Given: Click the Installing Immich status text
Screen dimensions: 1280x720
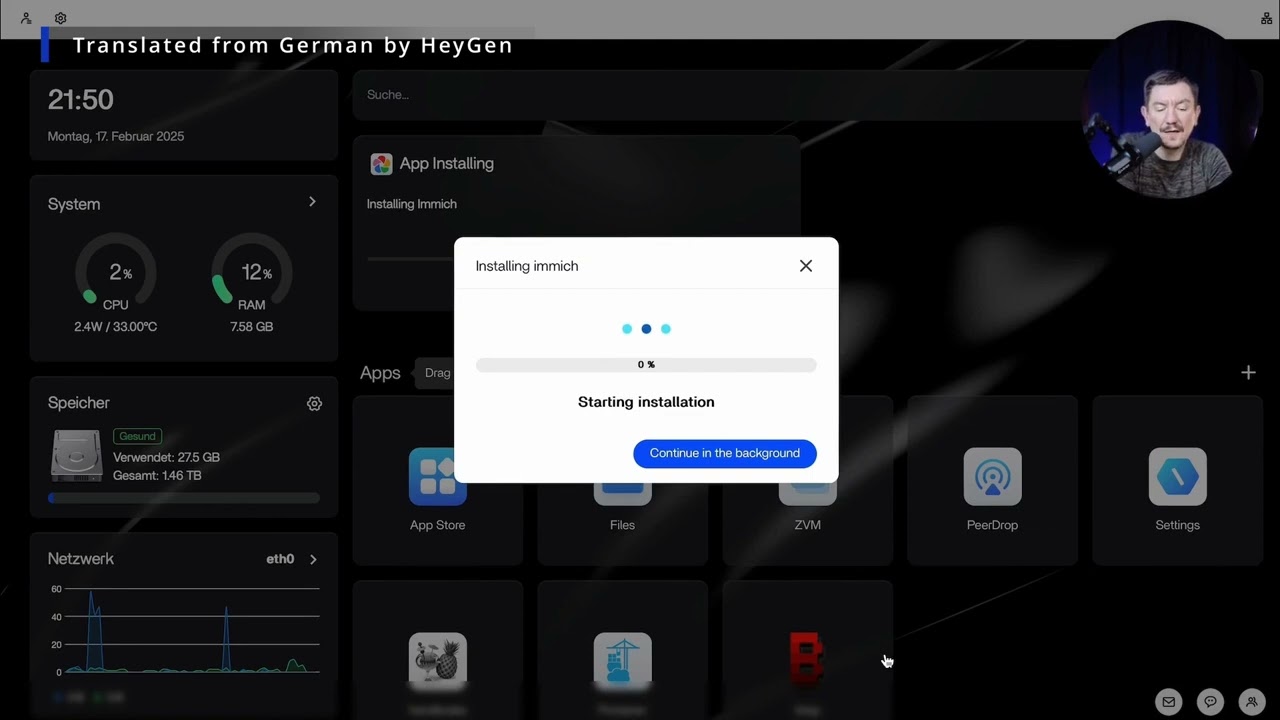Looking at the screenshot, I should click(412, 204).
